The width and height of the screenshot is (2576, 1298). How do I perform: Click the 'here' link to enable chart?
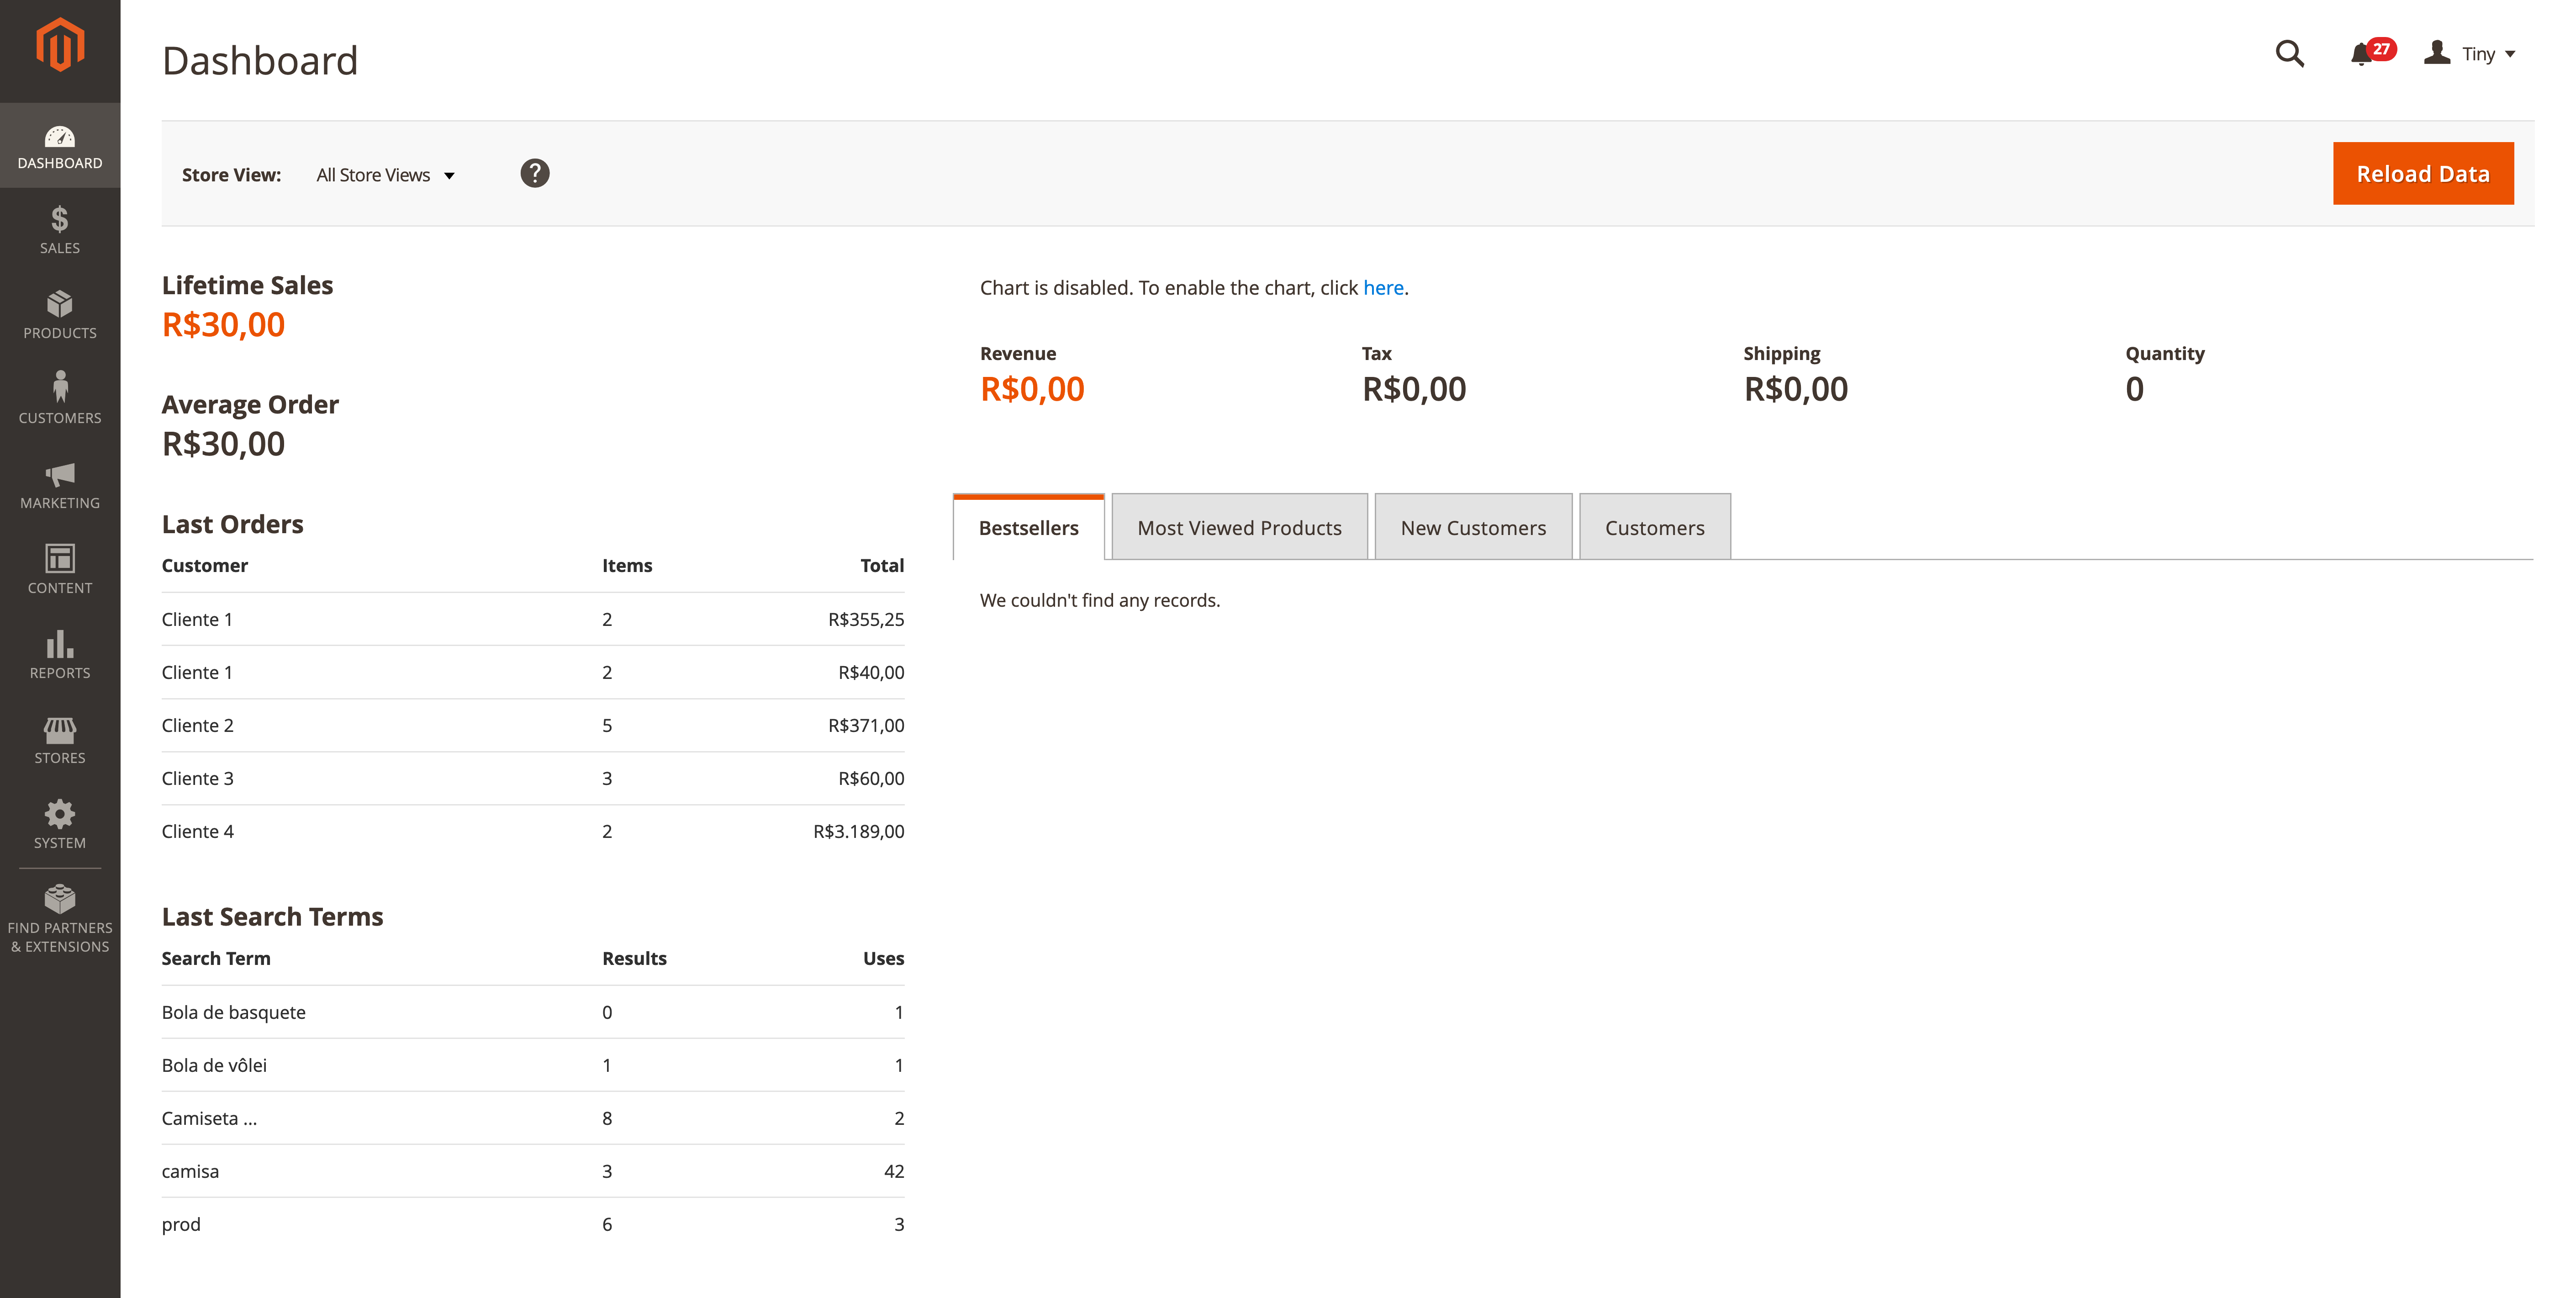click(1383, 288)
